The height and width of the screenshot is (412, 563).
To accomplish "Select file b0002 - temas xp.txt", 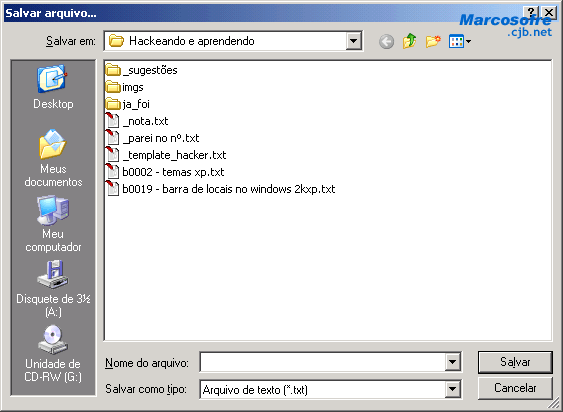I will (x=165, y=172).
